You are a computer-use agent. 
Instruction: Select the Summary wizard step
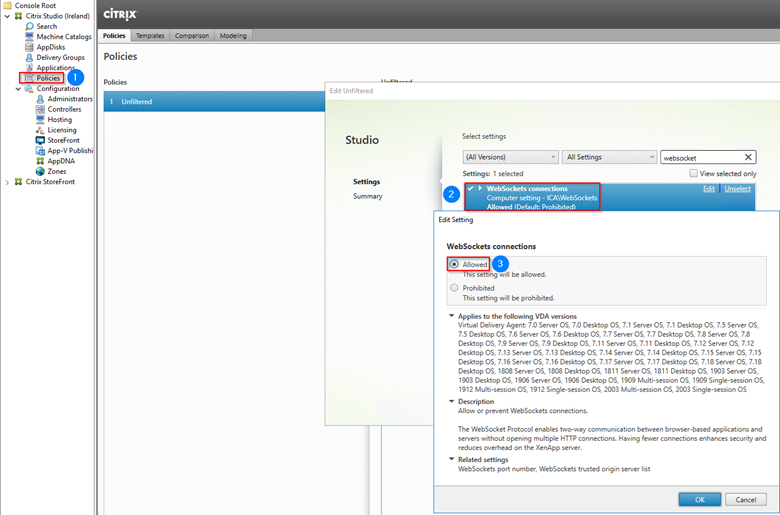(x=368, y=196)
